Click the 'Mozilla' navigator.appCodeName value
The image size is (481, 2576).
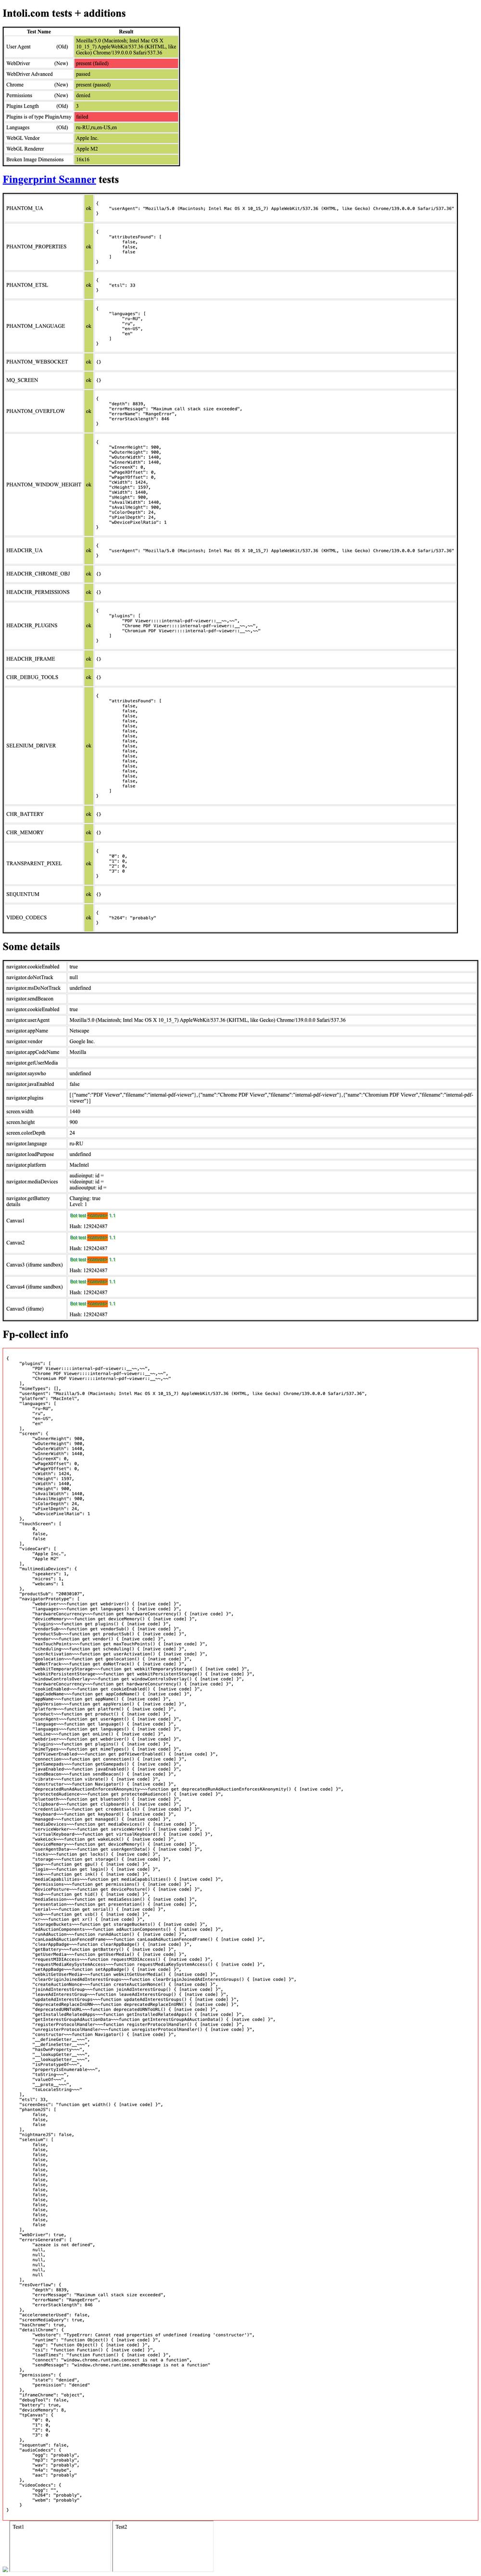[x=78, y=1052]
